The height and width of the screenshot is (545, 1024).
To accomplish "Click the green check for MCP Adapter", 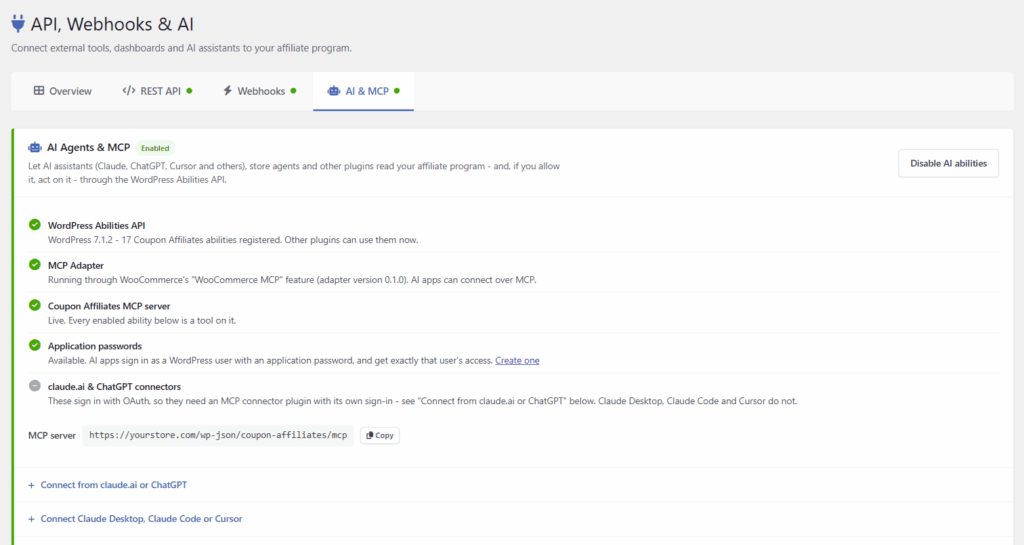I will pyautogui.click(x=35, y=264).
